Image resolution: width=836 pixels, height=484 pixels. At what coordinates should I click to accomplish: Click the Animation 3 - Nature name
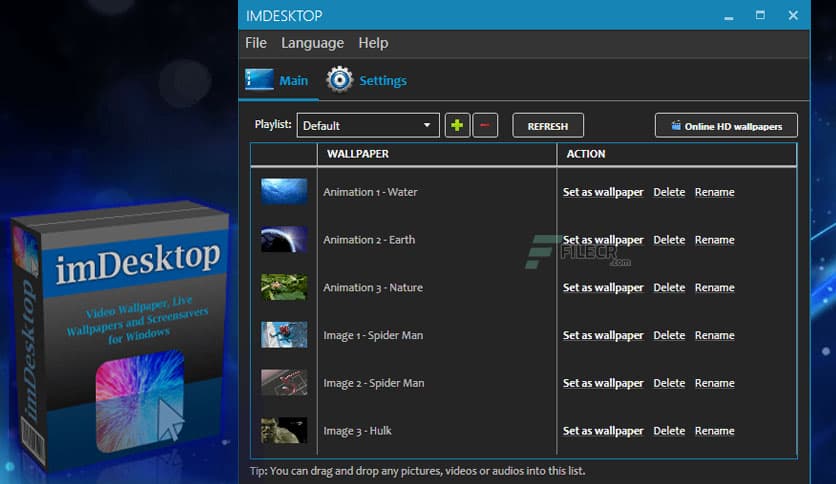[373, 287]
